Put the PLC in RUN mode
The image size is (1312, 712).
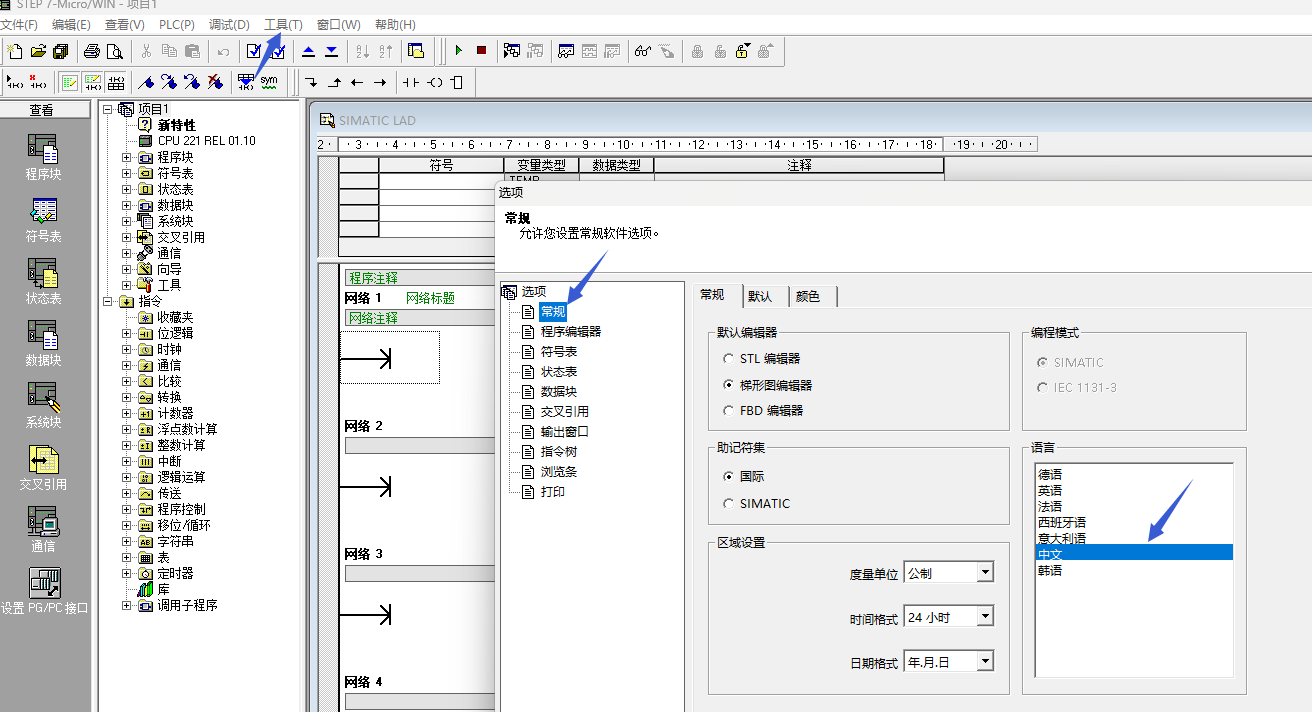click(459, 51)
